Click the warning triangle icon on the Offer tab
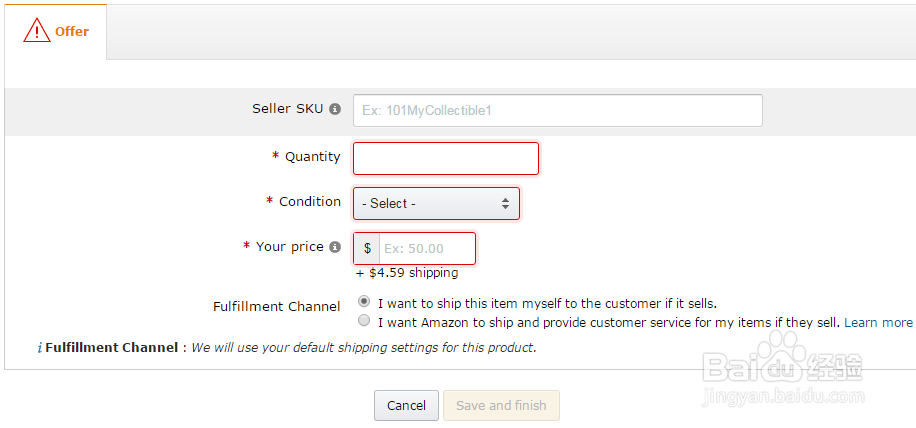This screenshot has width=916, height=428. click(x=37, y=31)
